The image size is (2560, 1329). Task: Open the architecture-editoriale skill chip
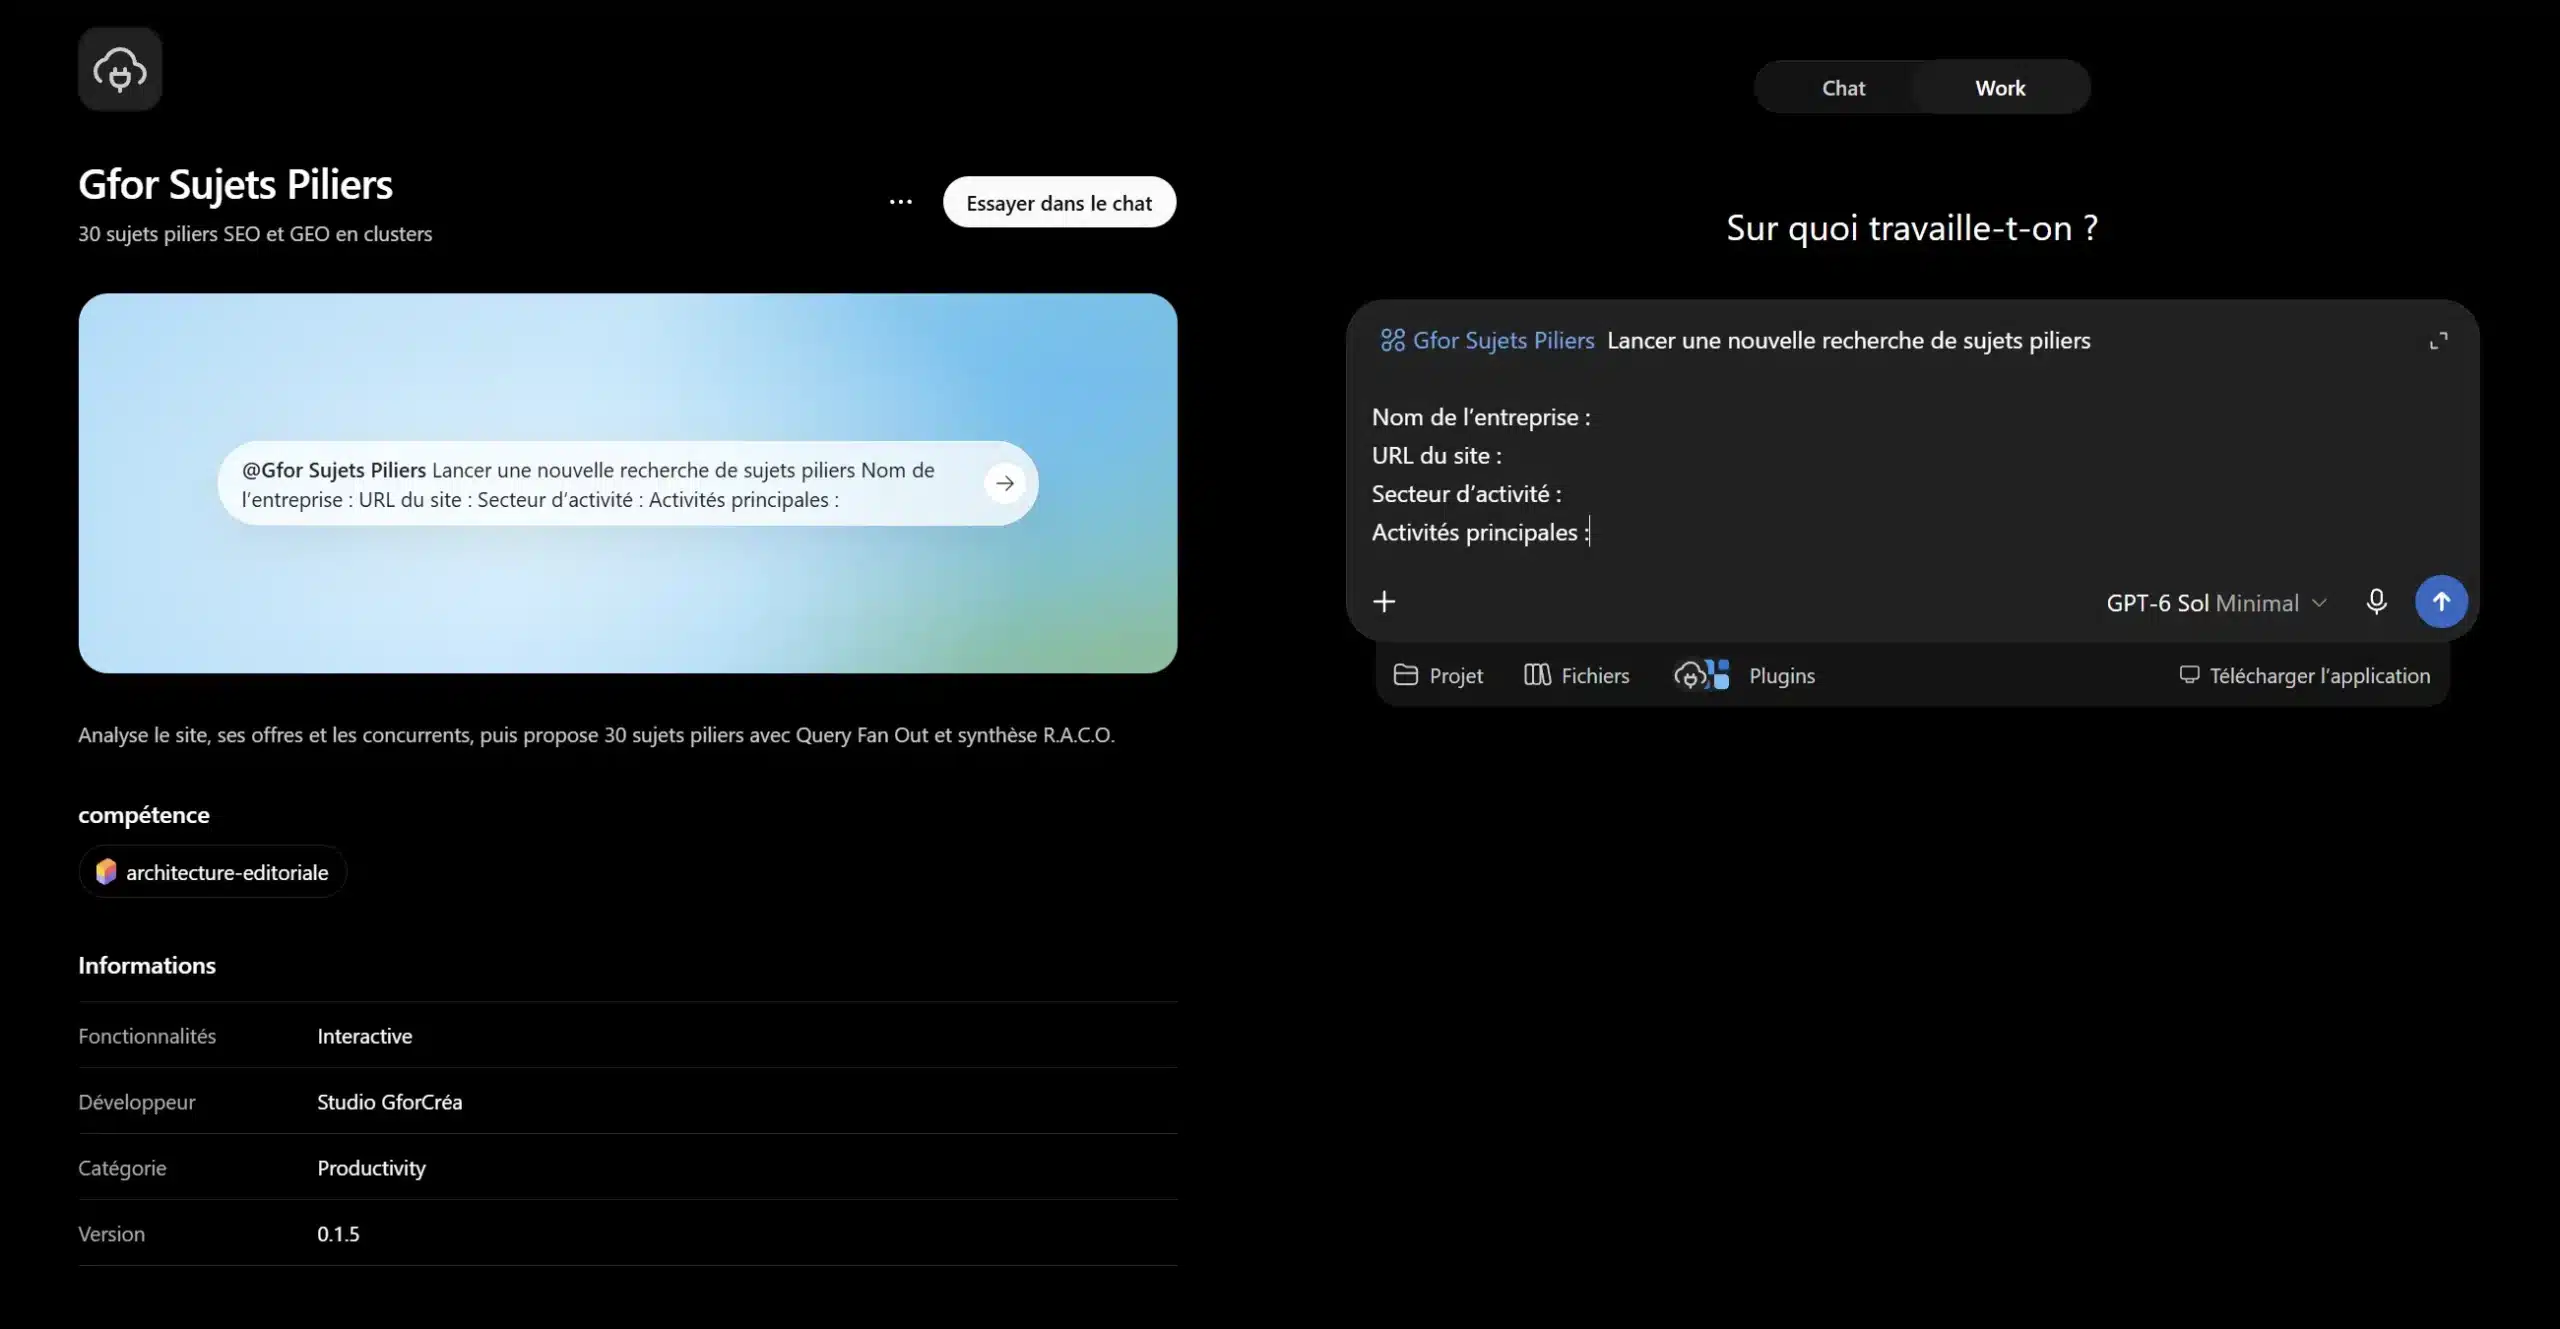point(213,872)
